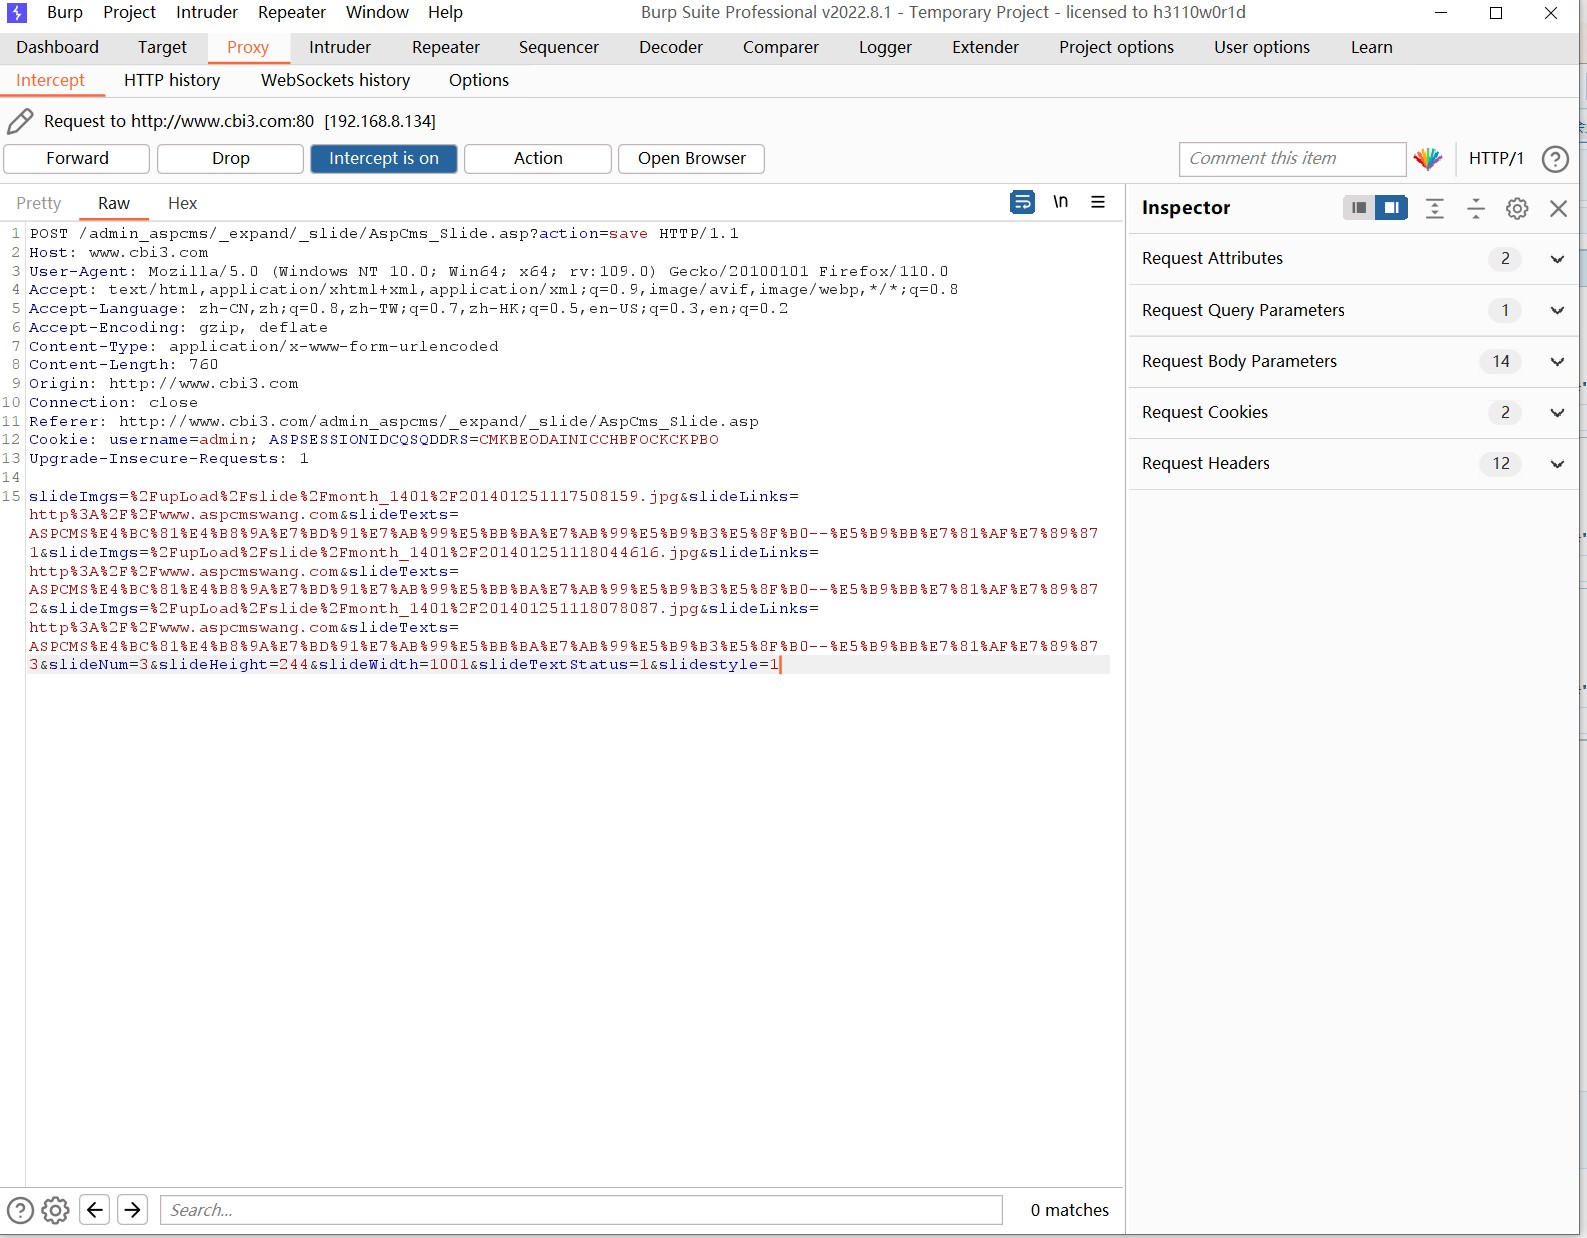Click the Comment this item field
The height and width of the screenshot is (1238, 1587).
(x=1293, y=158)
